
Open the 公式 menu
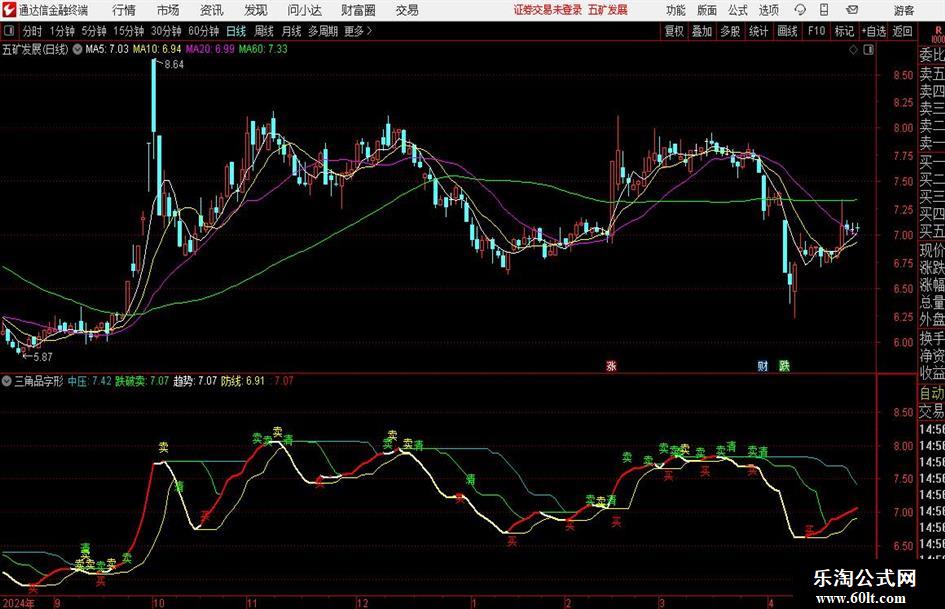pyautogui.click(x=738, y=10)
